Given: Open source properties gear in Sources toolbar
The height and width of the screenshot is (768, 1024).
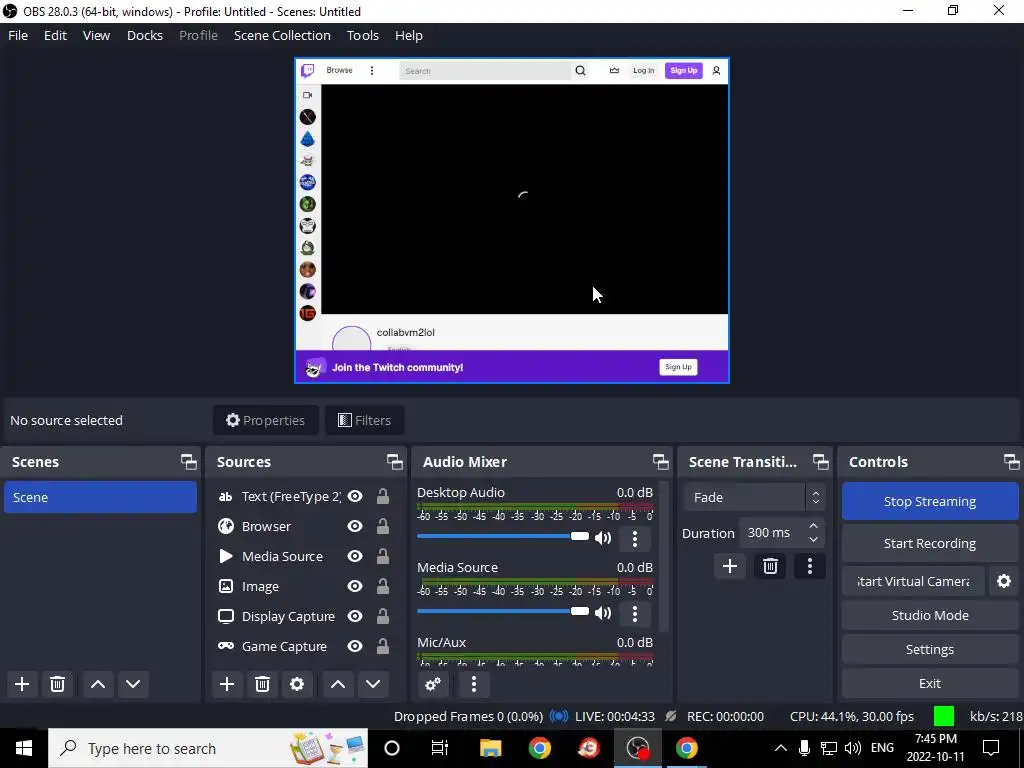Looking at the screenshot, I should tap(297, 684).
